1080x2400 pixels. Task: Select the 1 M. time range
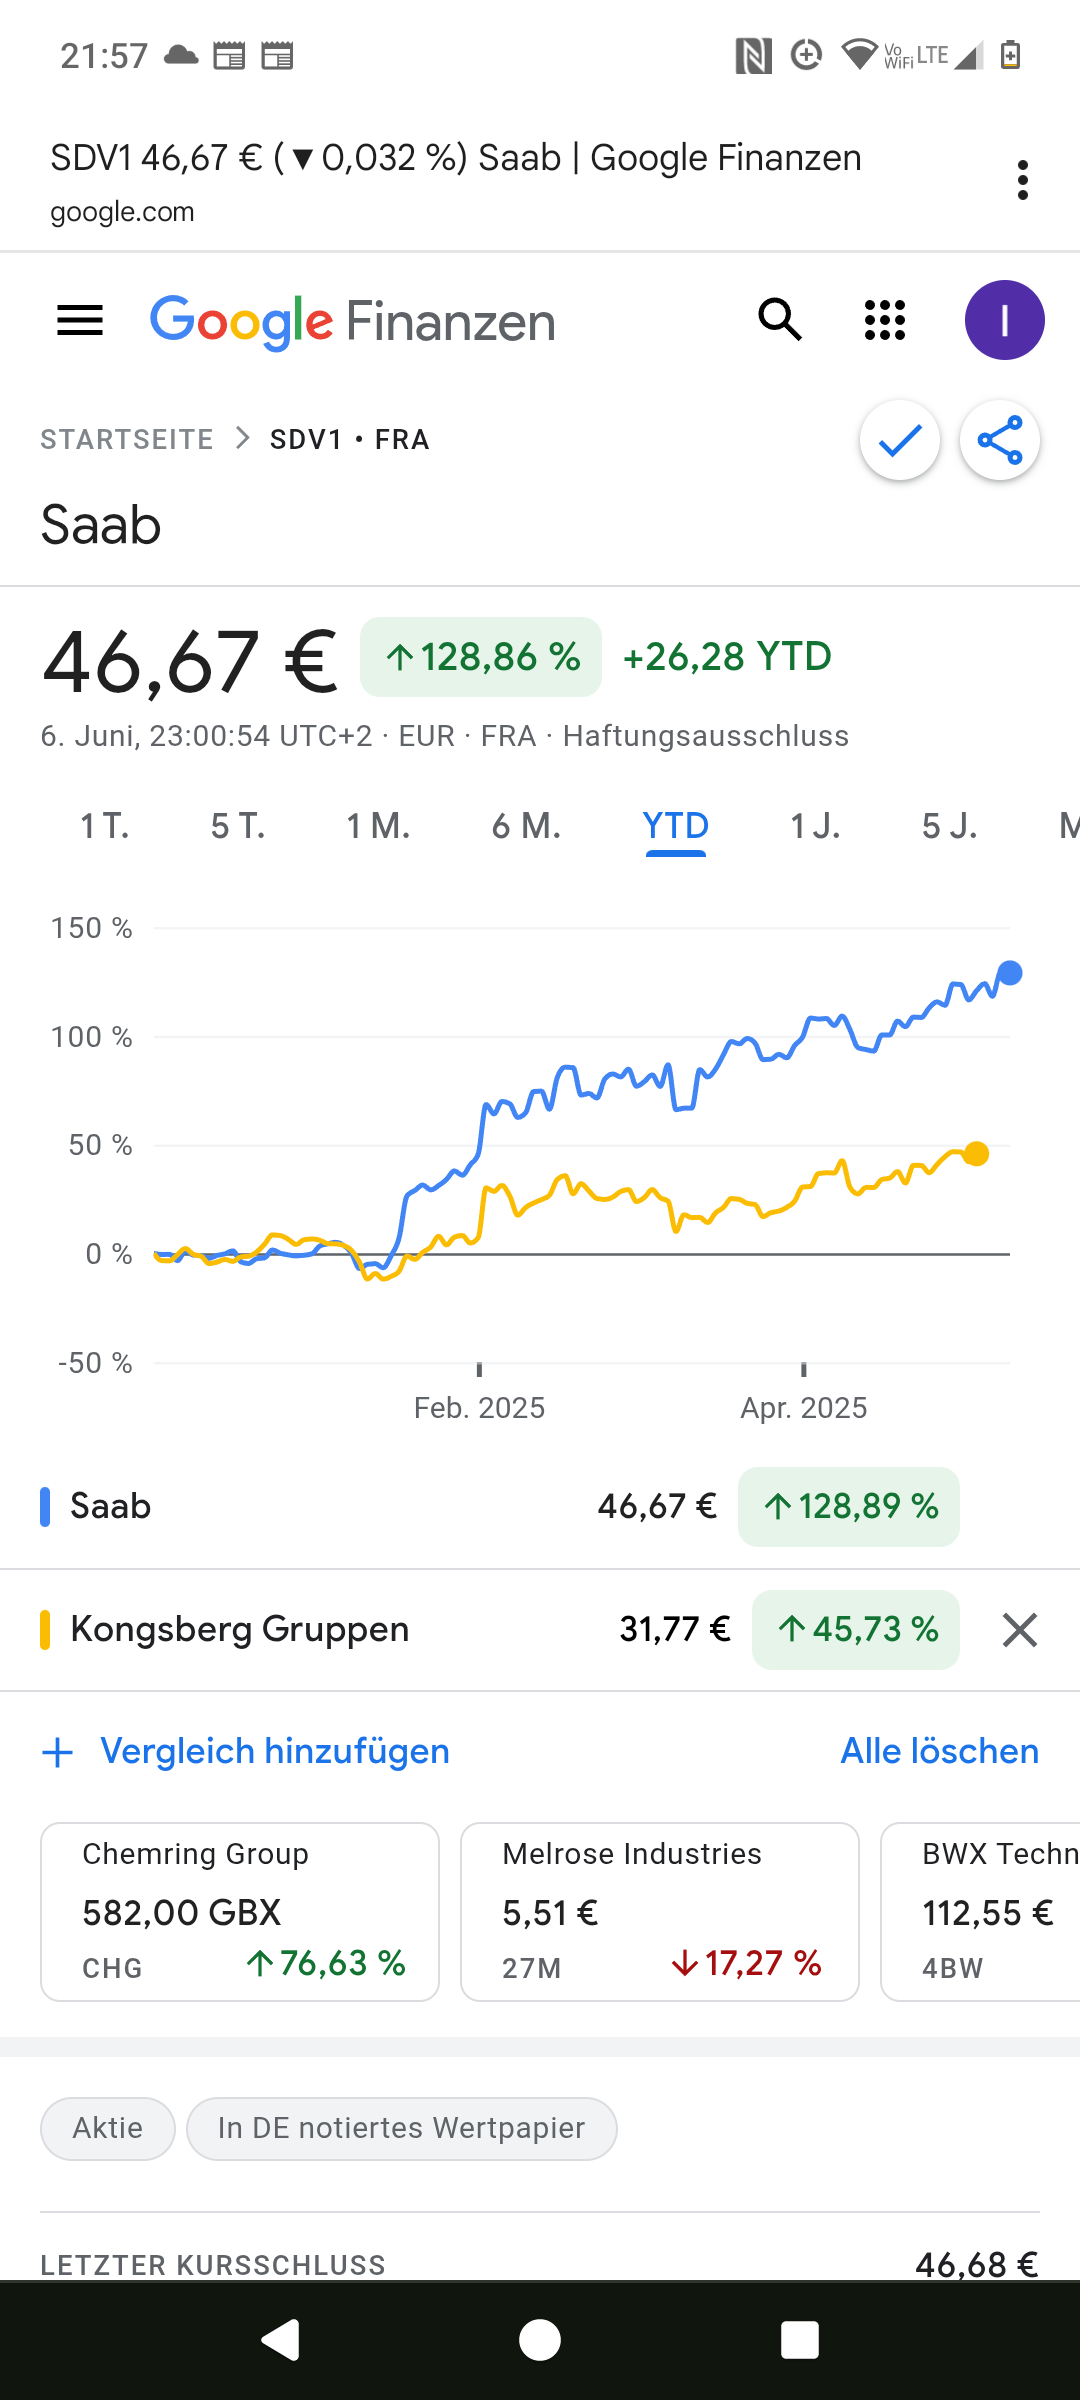(378, 826)
